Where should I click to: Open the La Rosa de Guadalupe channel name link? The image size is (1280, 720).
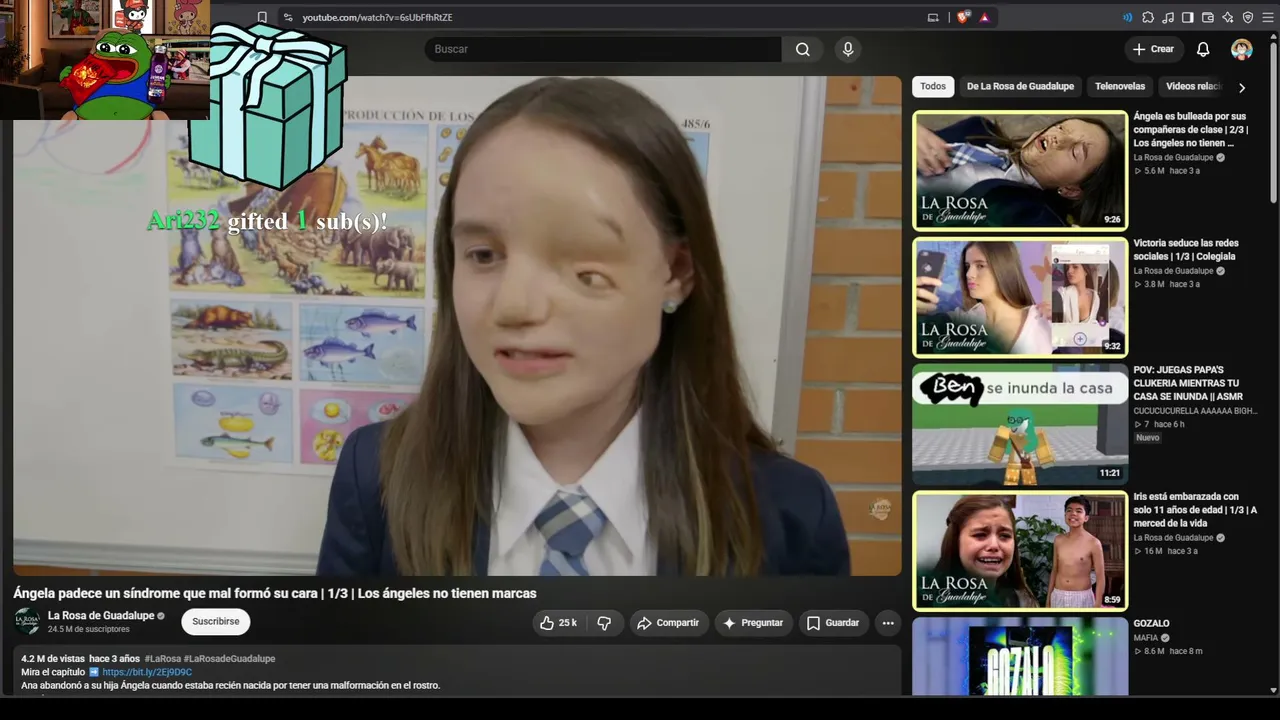point(101,616)
